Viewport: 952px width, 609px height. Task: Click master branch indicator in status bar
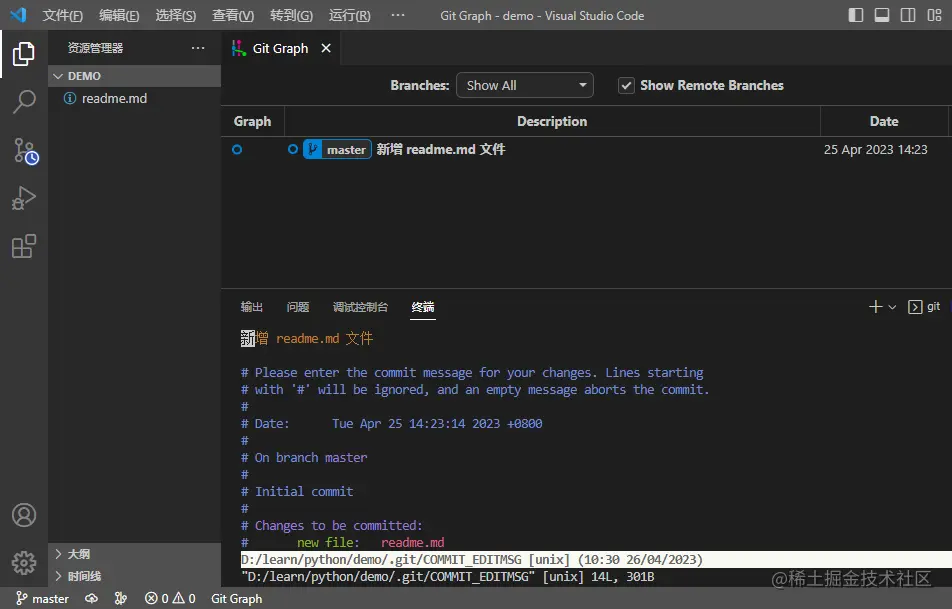coord(42,599)
